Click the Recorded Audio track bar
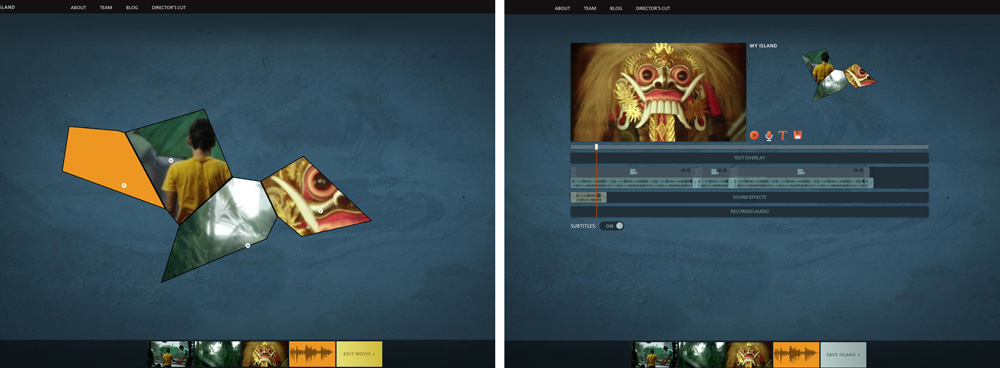 coord(749,211)
